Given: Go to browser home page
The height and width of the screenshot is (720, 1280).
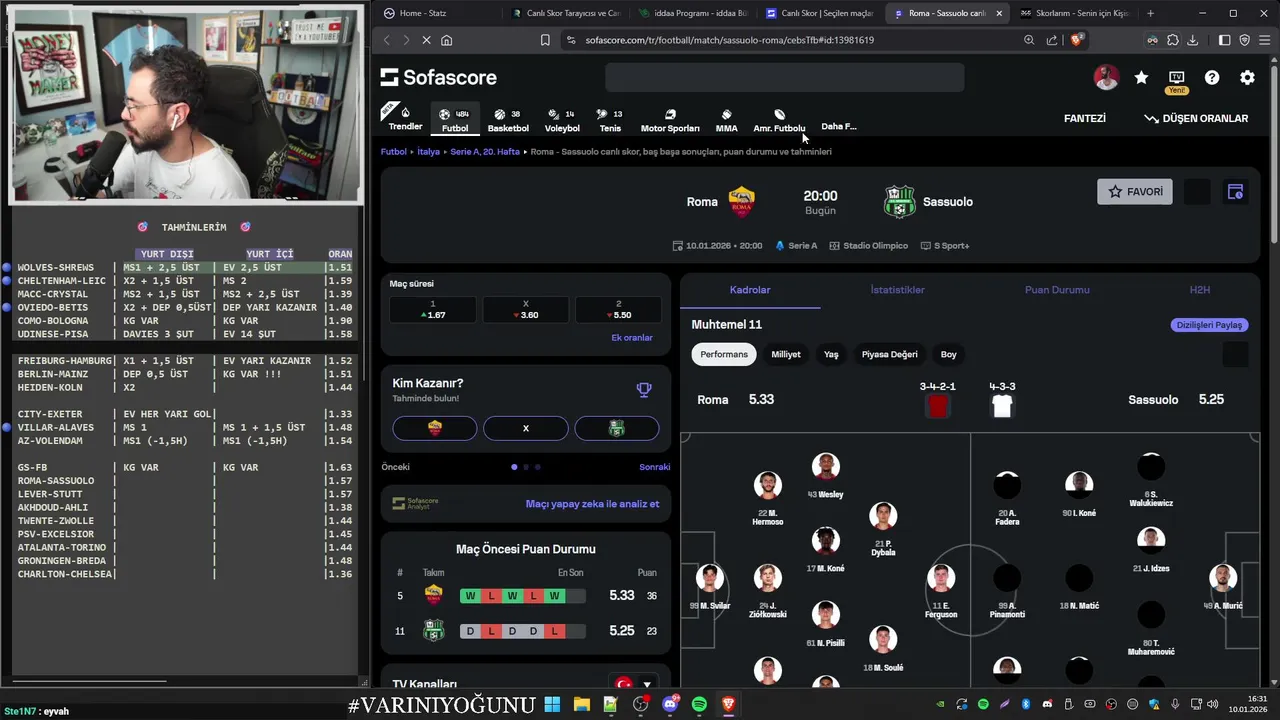Looking at the screenshot, I should pos(446,40).
